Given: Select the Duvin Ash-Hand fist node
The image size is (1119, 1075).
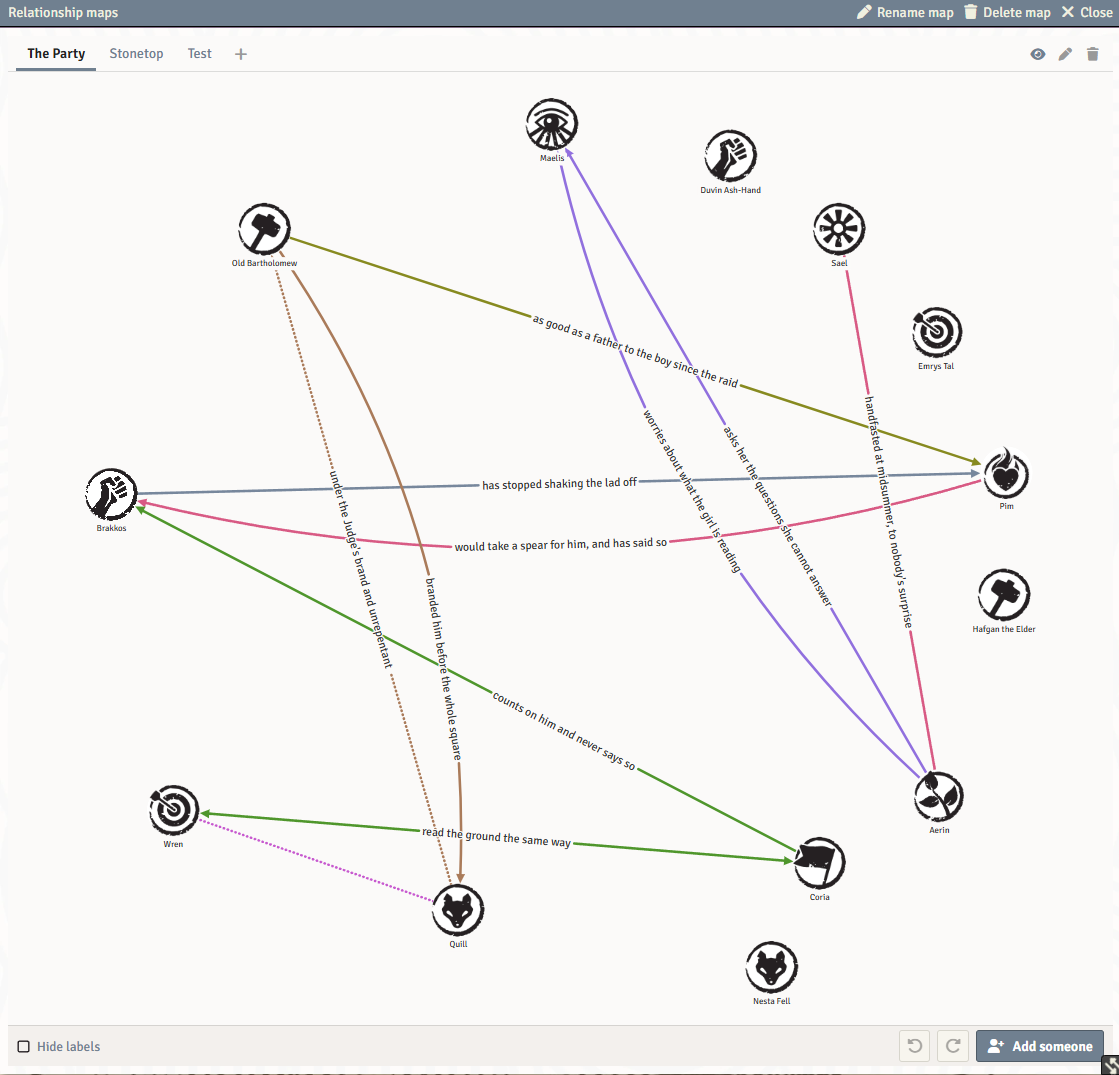Looking at the screenshot, I should (730, 156).
